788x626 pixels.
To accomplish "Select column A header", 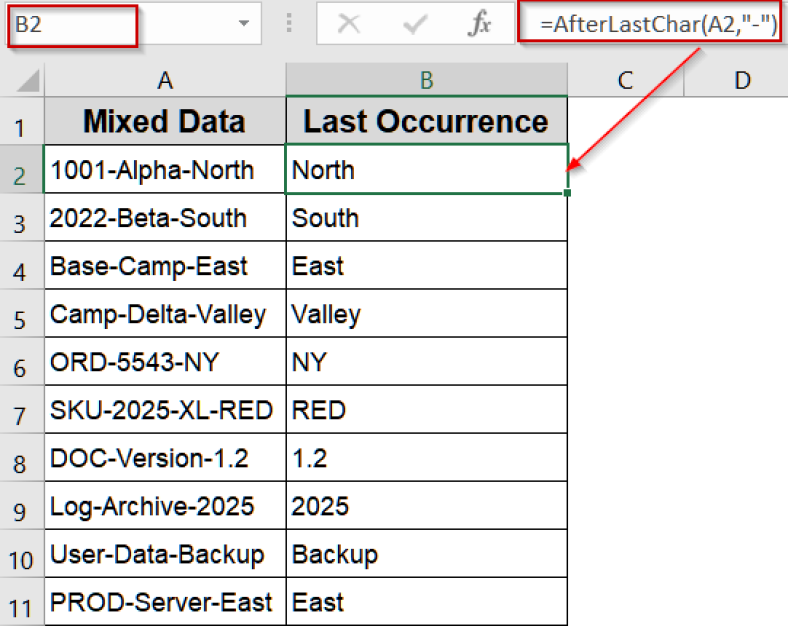I will point(165,80).
